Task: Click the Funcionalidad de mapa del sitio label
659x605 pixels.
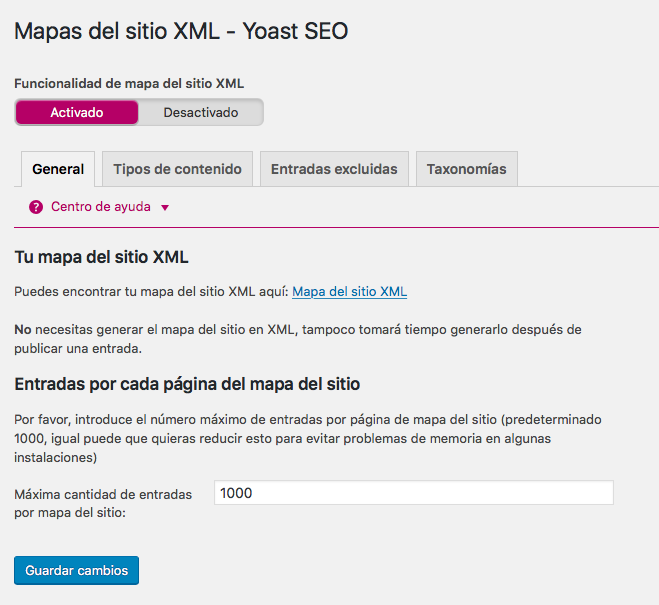Action: coord(129,83)
